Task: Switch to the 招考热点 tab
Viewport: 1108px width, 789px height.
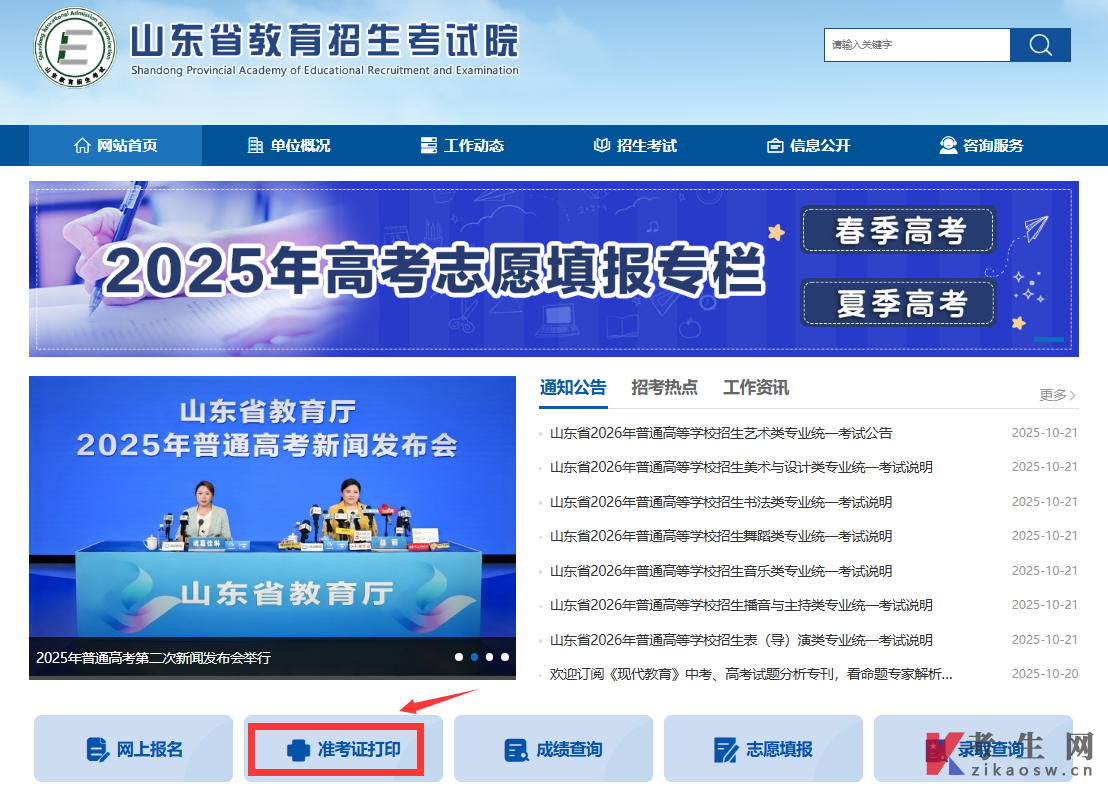Action: click(664, 388)
